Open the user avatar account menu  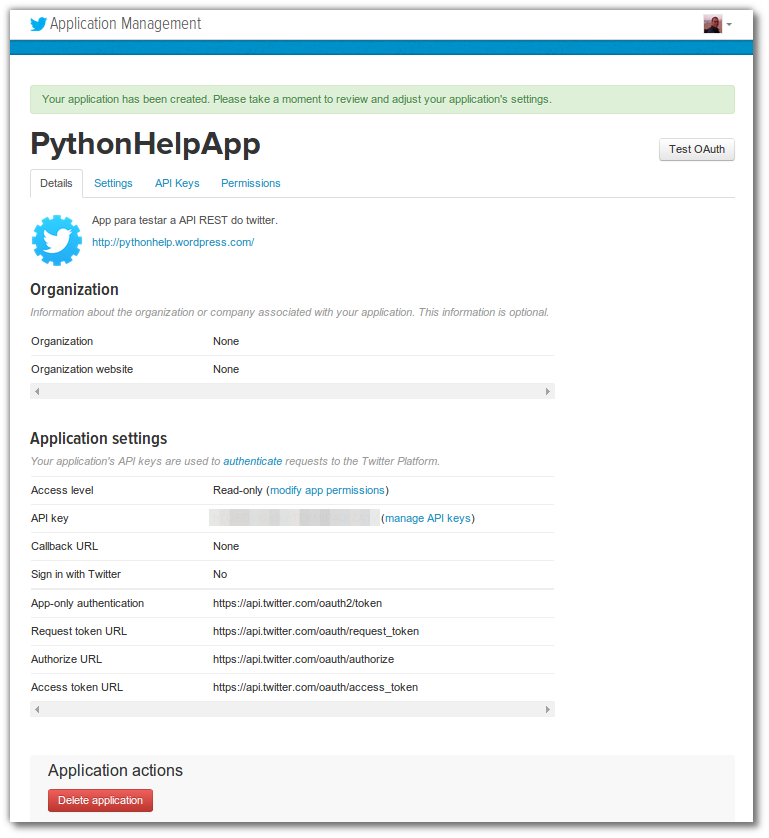tap(718, 24)
